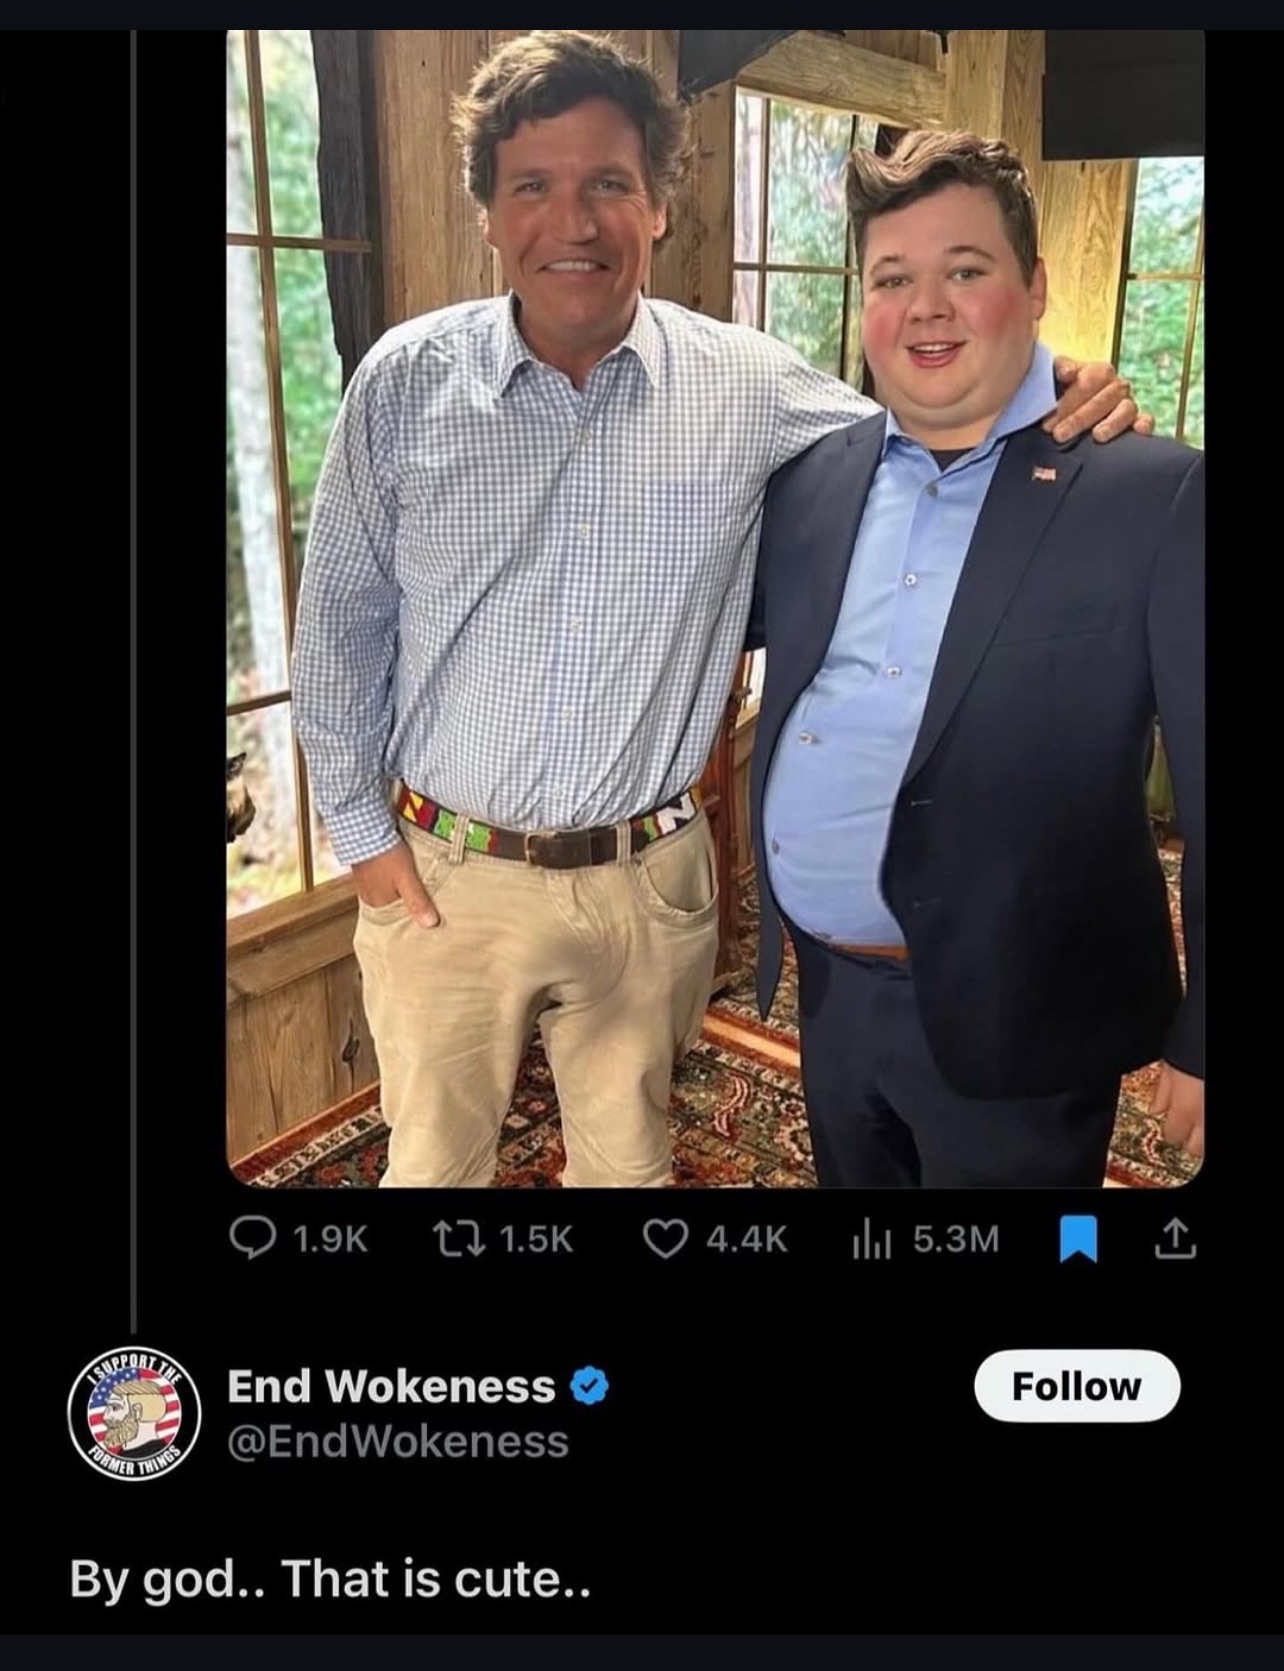The image size is (1284, 1671).
Task: Tap the 5.3M views count
Action: [955, 1240]
